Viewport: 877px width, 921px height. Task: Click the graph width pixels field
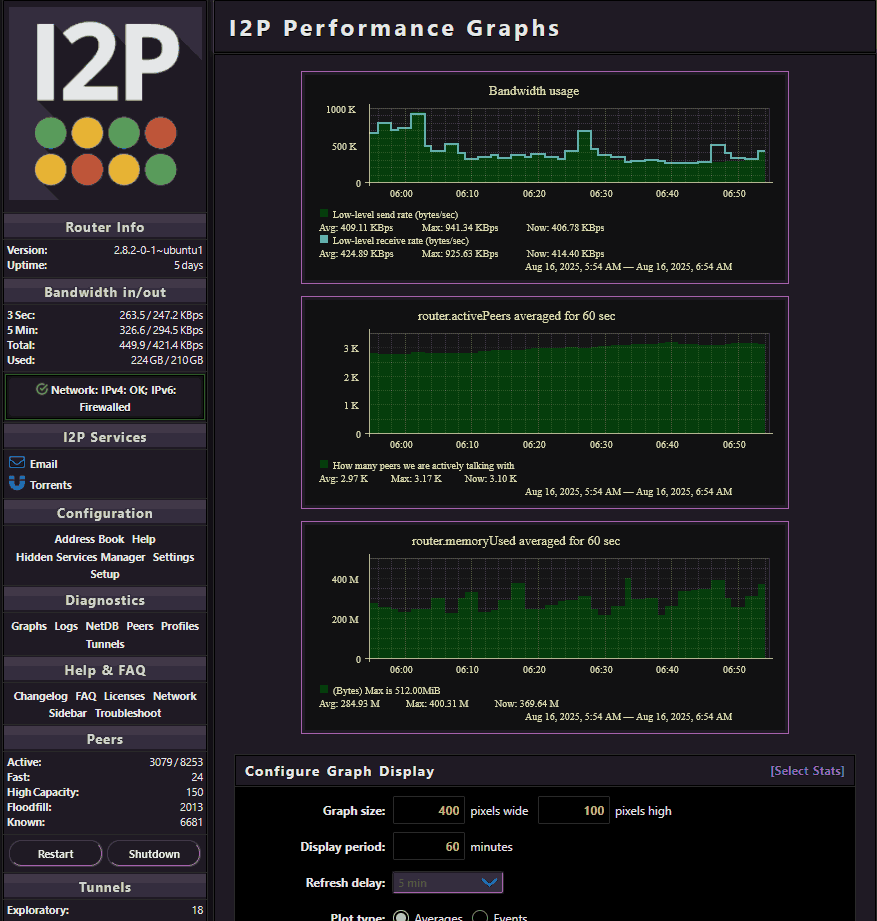(429, 811)
